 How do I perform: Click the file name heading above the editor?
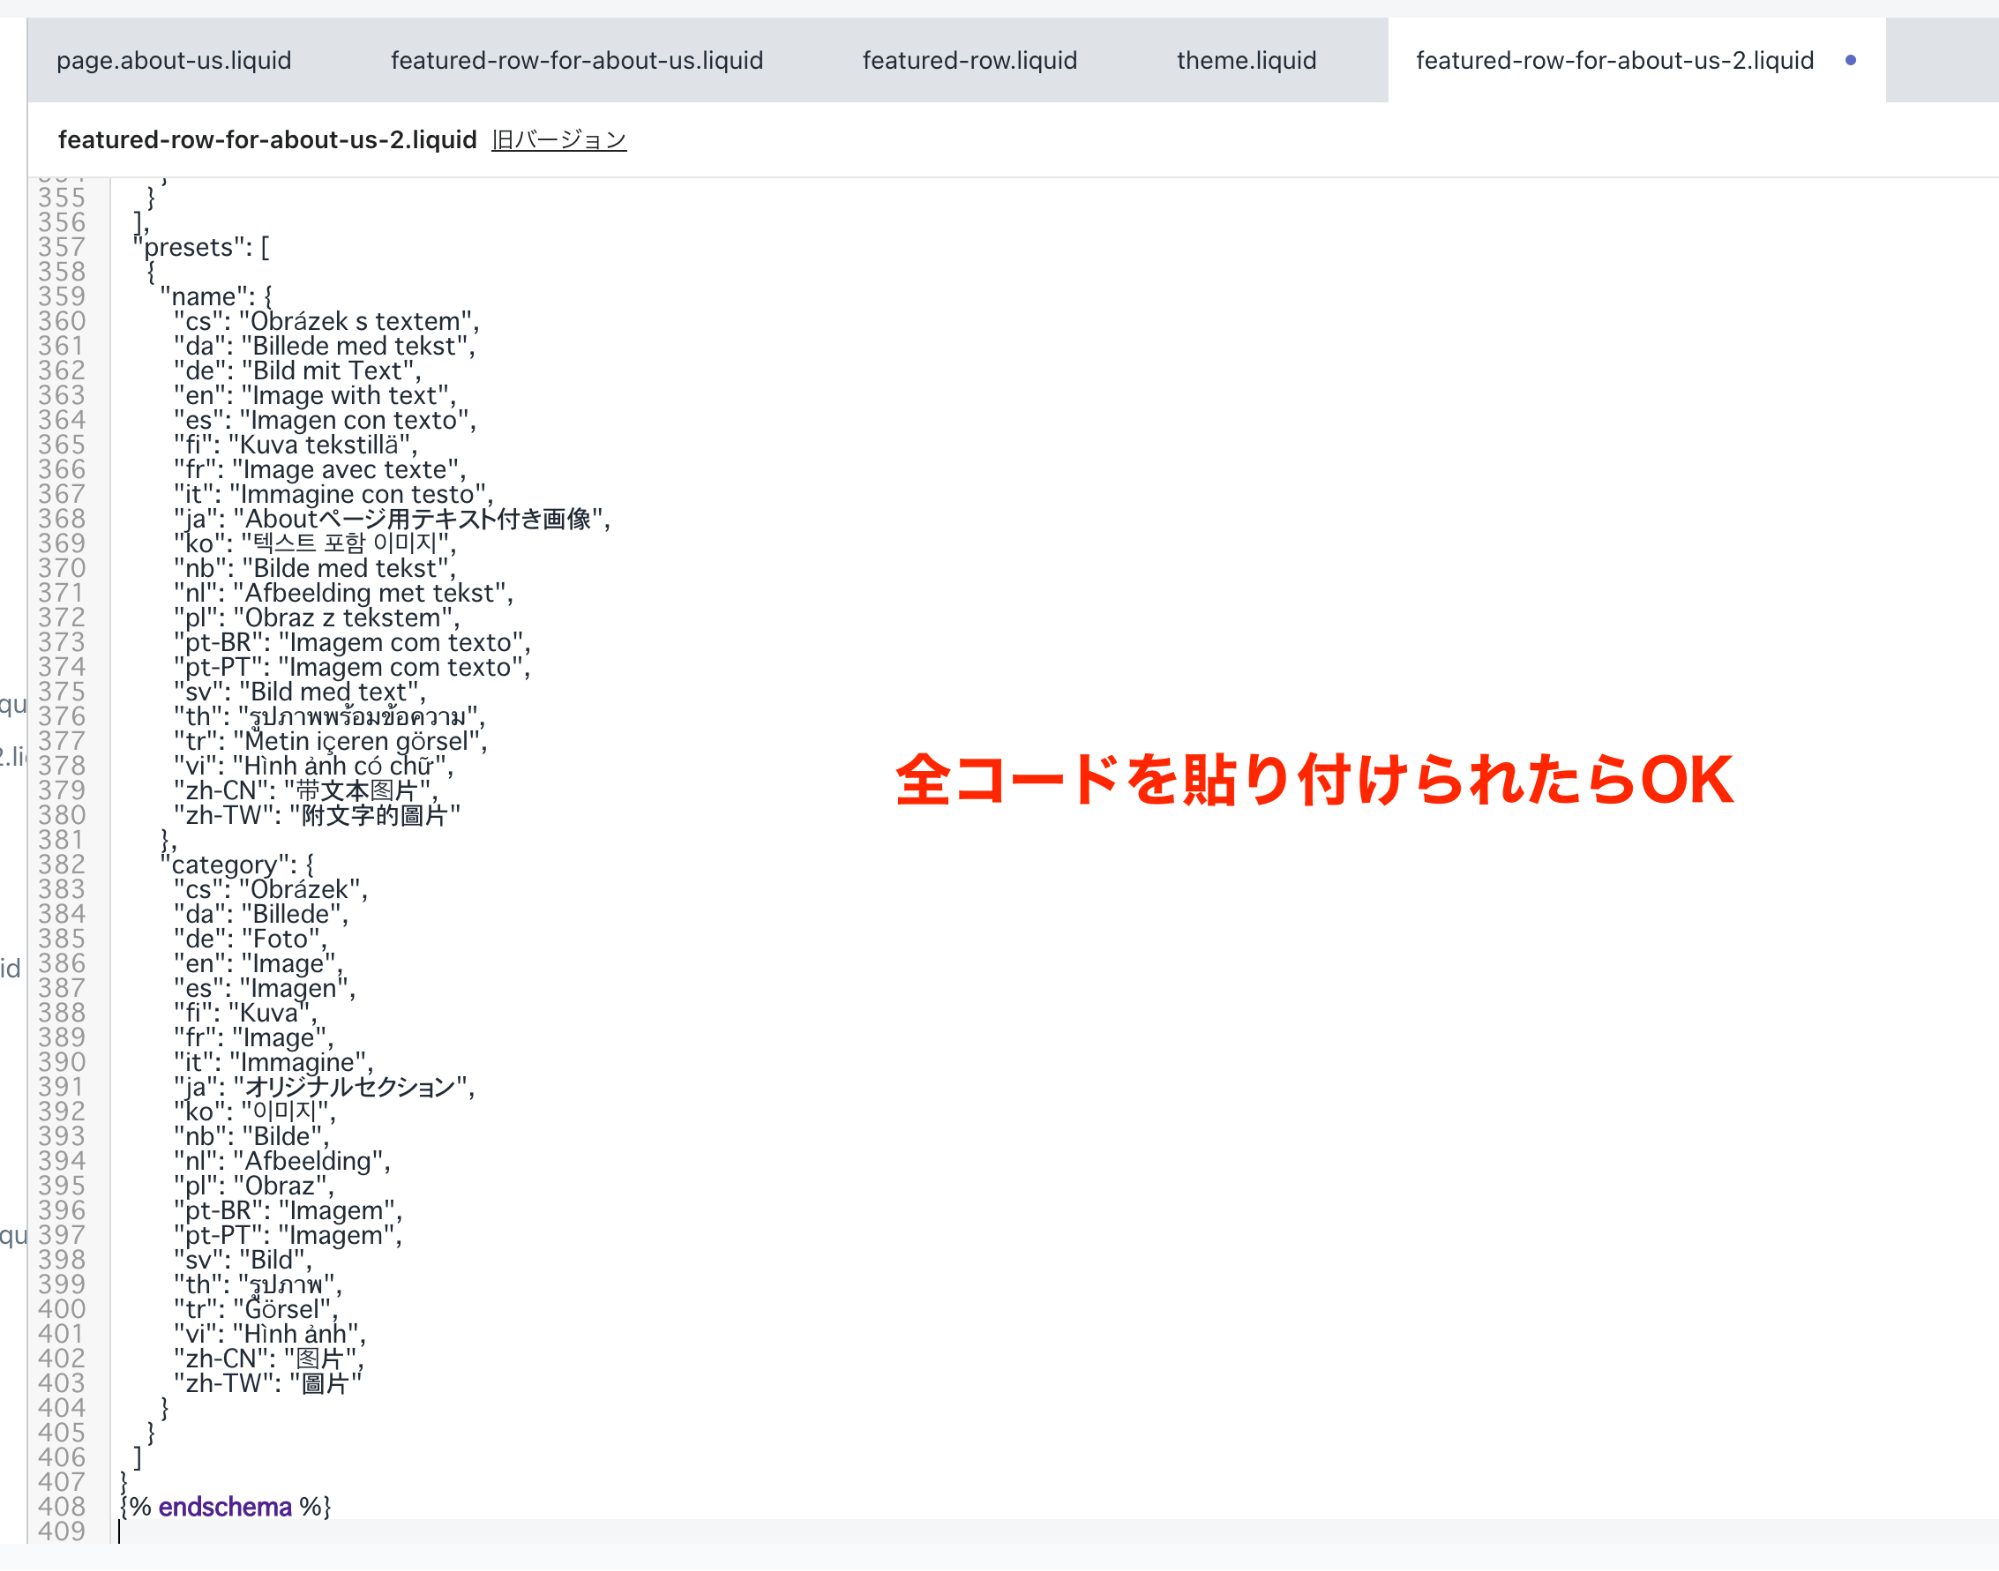(x=267, y=140)
